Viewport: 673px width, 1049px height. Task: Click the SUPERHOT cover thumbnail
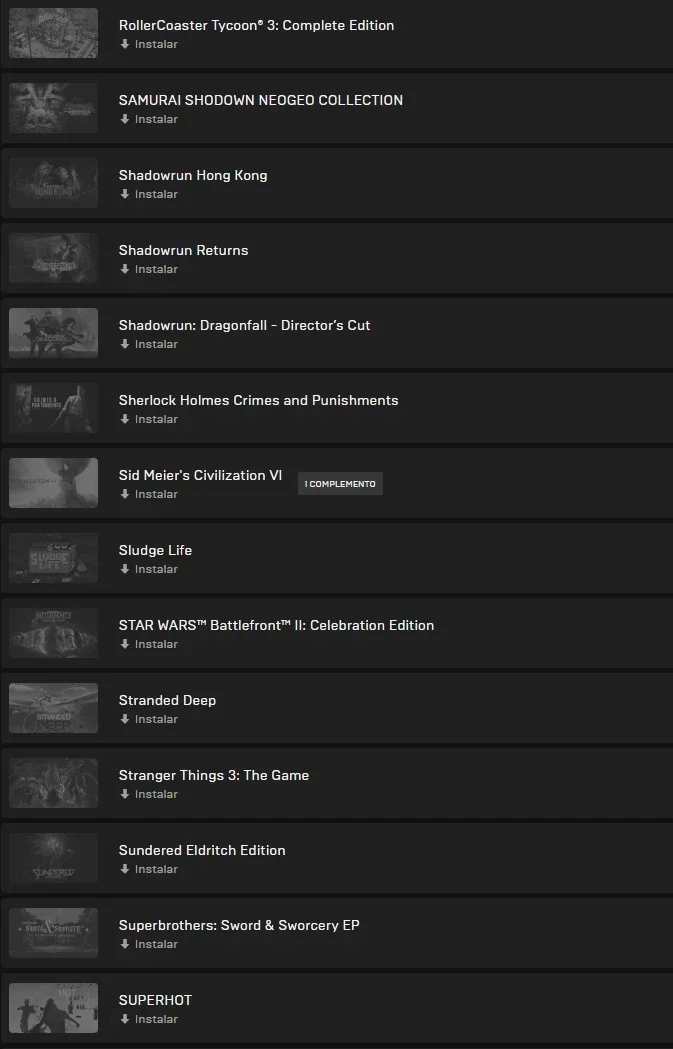click(54, 1007)
